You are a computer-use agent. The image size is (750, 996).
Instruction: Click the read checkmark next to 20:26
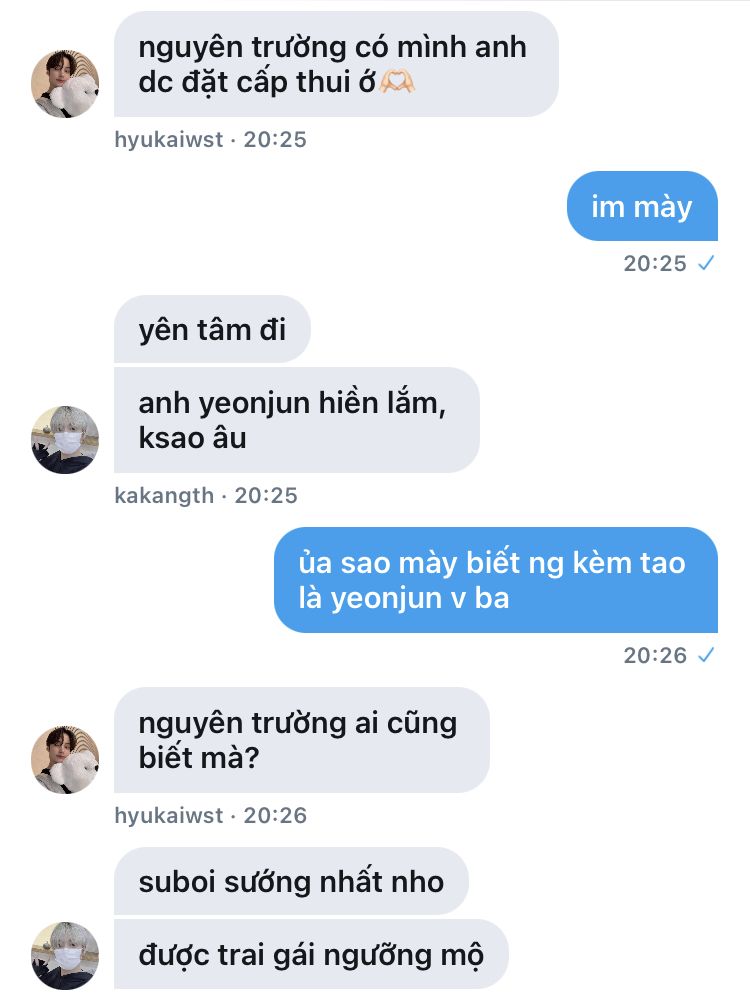706,655
